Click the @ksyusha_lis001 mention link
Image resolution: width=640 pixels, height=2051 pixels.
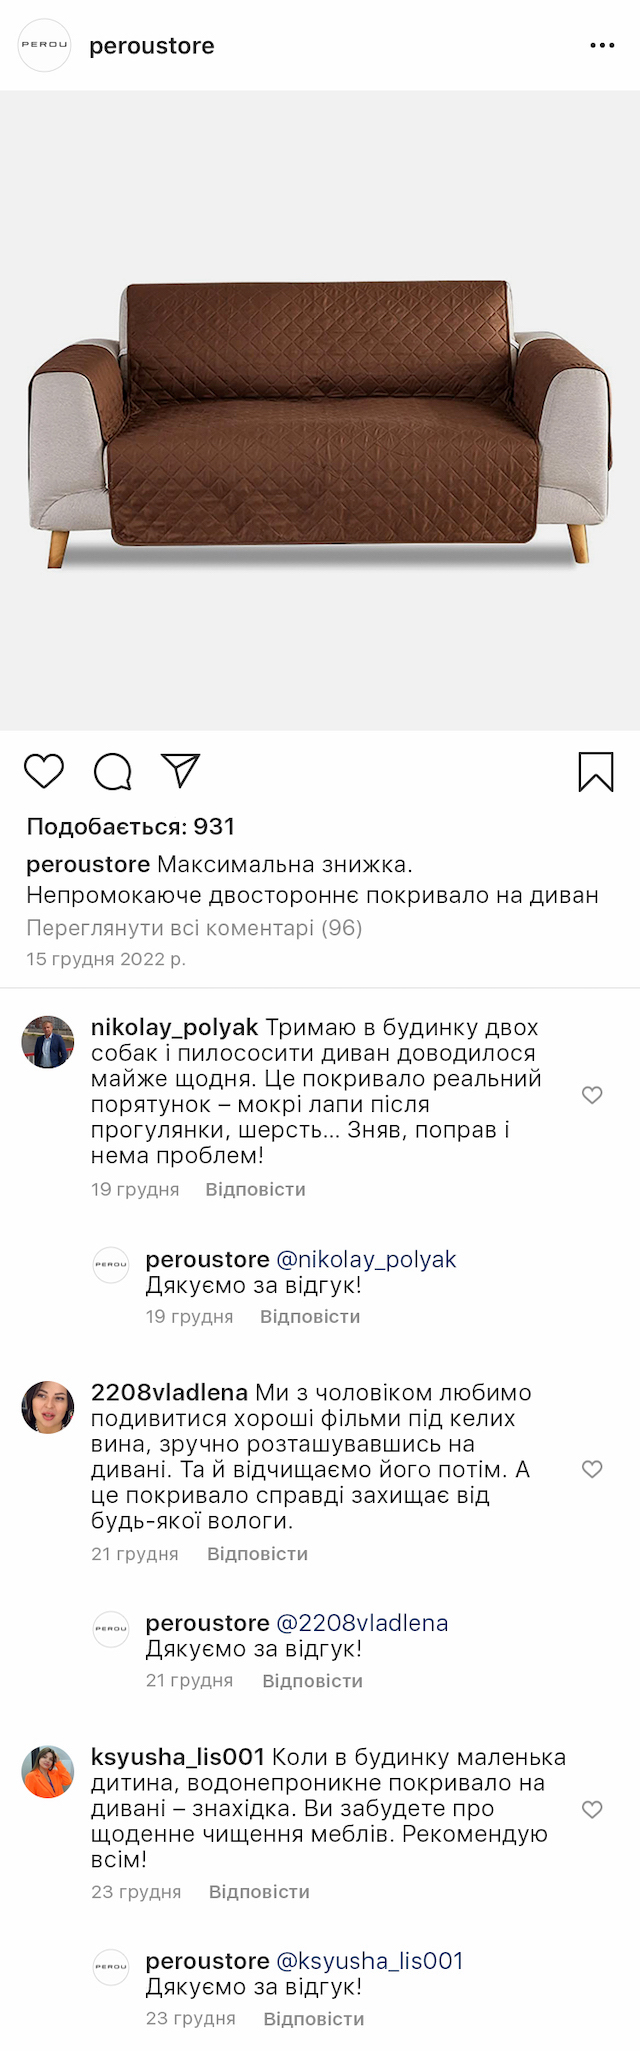[x=370, y=1961]
